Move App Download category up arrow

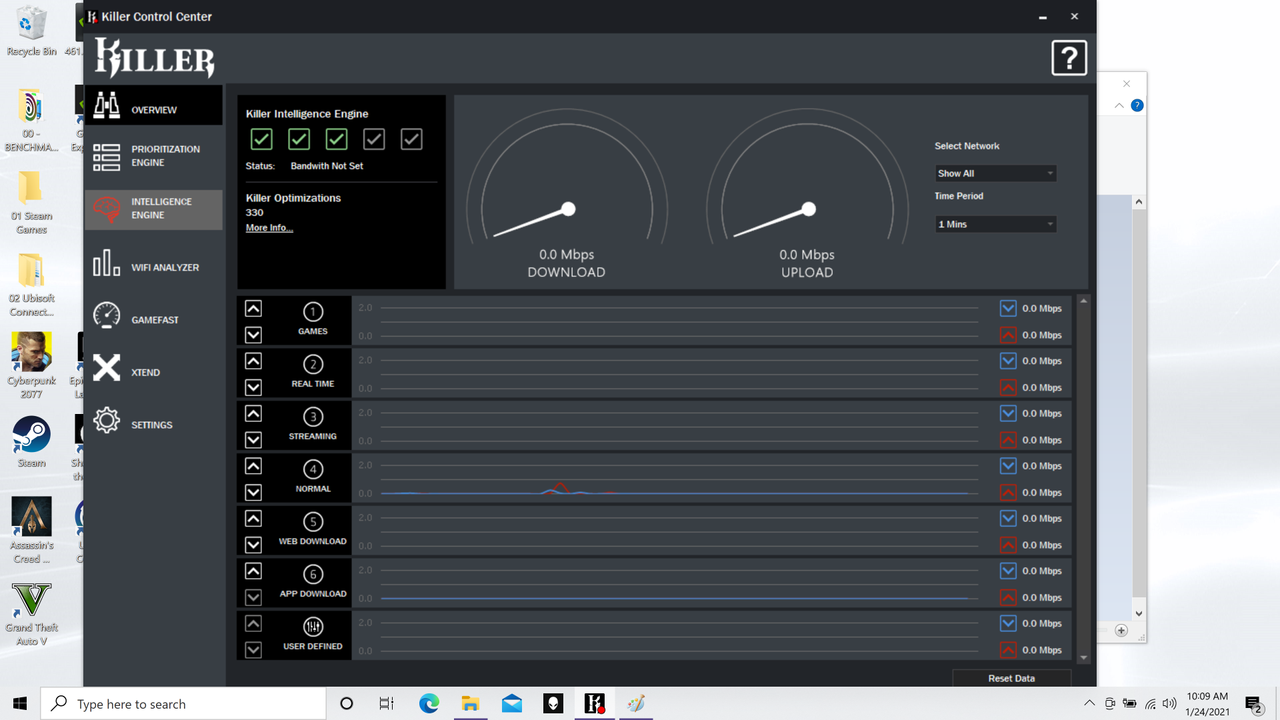click(253, 571)
